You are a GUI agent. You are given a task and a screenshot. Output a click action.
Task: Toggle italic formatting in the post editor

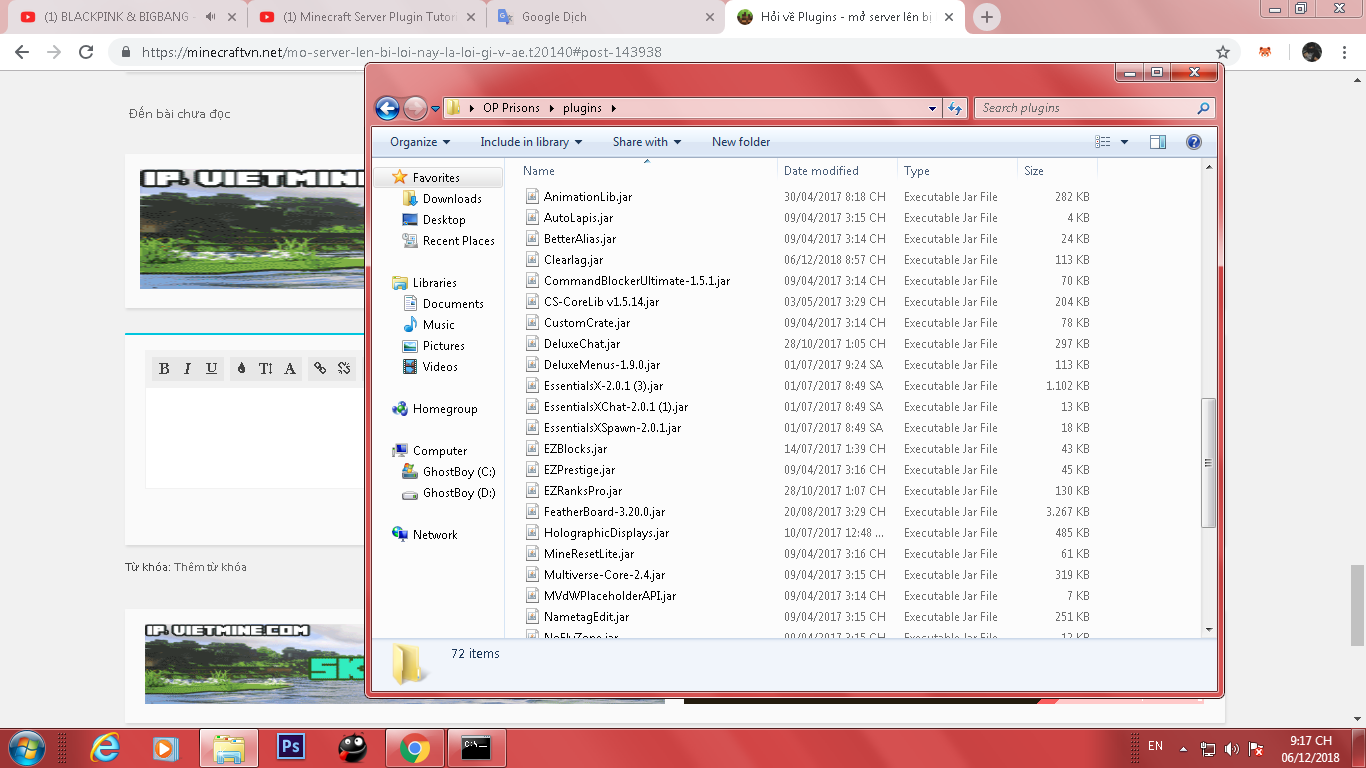[x=187, y=368]
